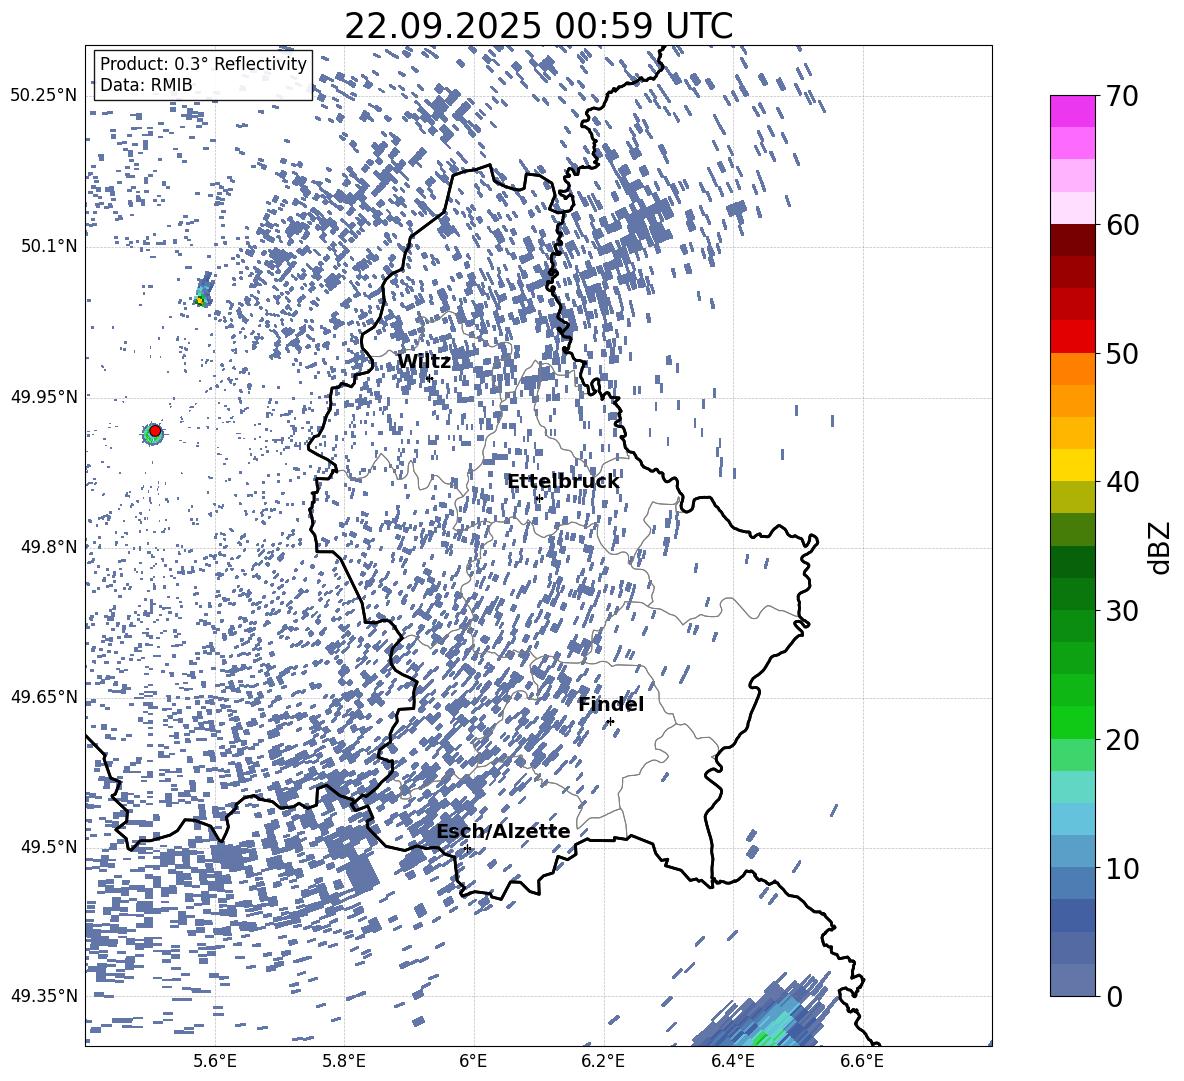
Task: Click the 50.1°N latitude label
Action: click(49, 246)
